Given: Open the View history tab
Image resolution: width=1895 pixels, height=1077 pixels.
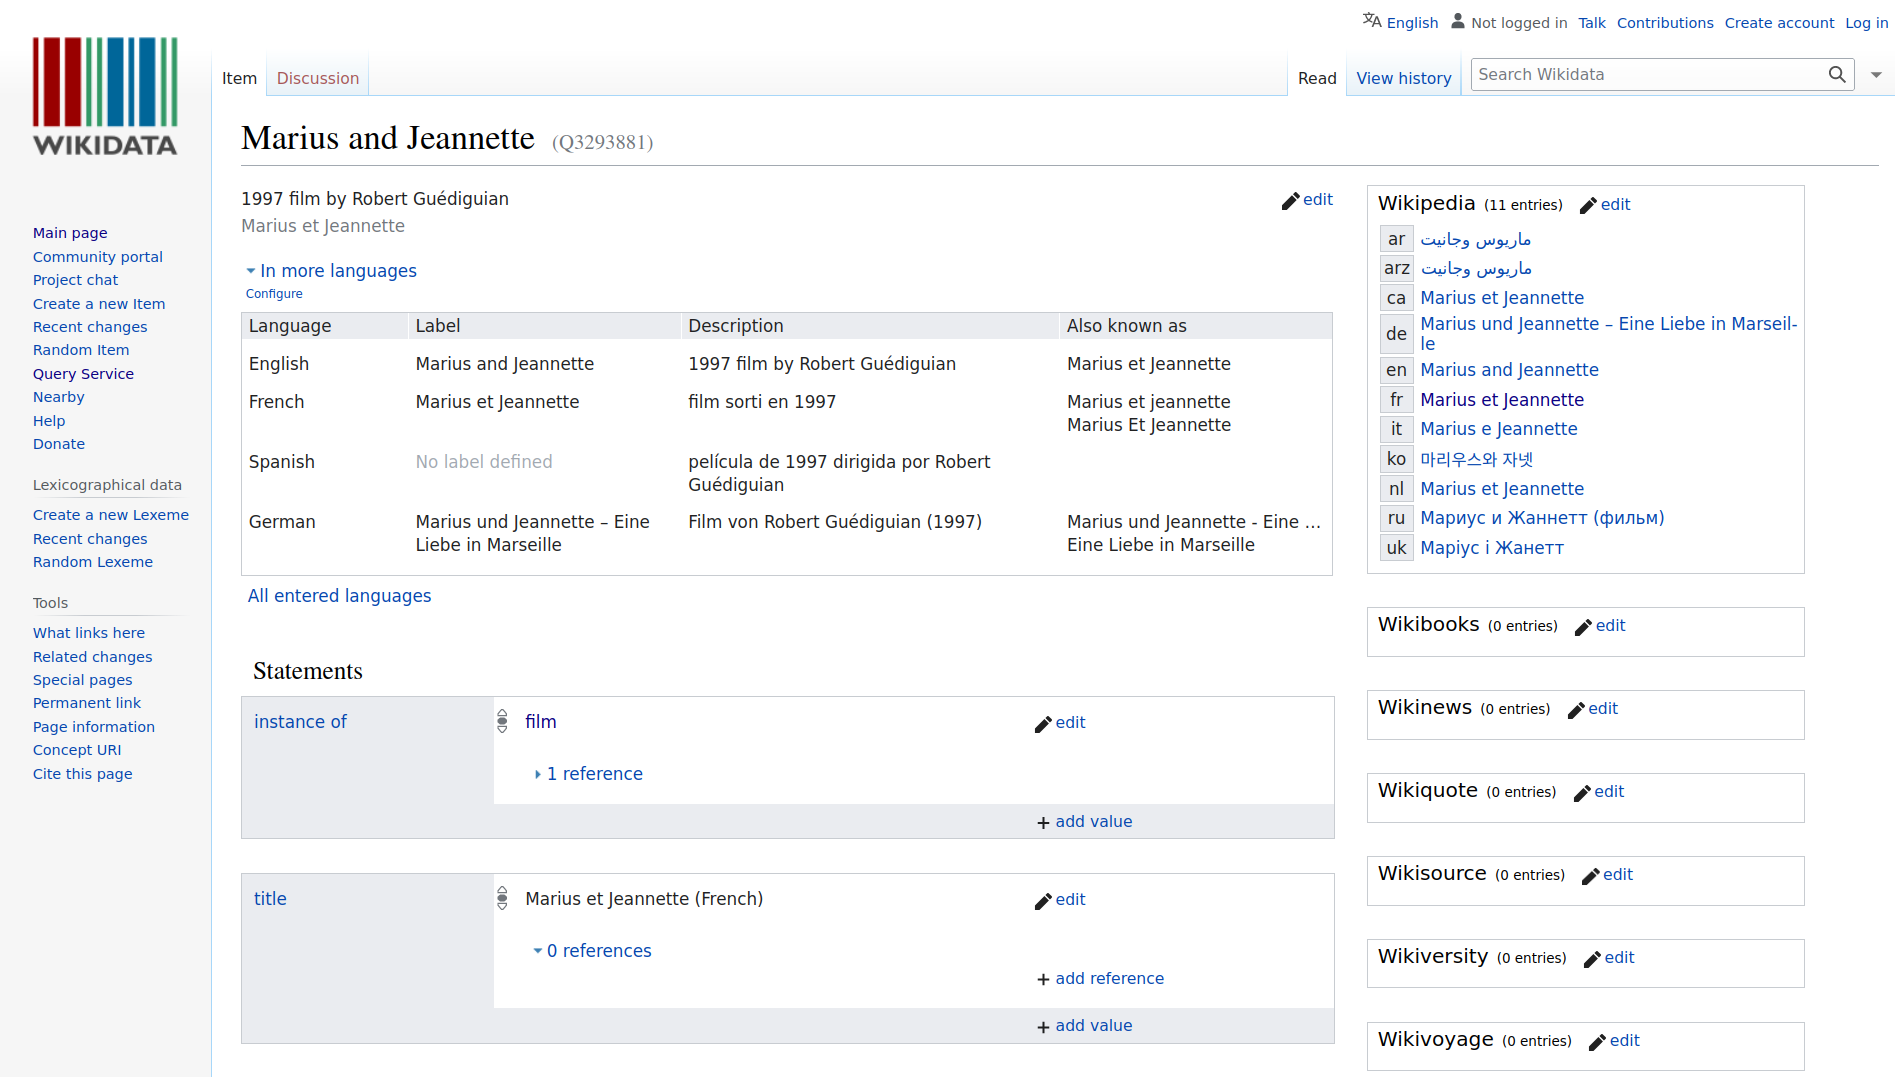Looking at the screenshot, I should tap(1403, 78).
